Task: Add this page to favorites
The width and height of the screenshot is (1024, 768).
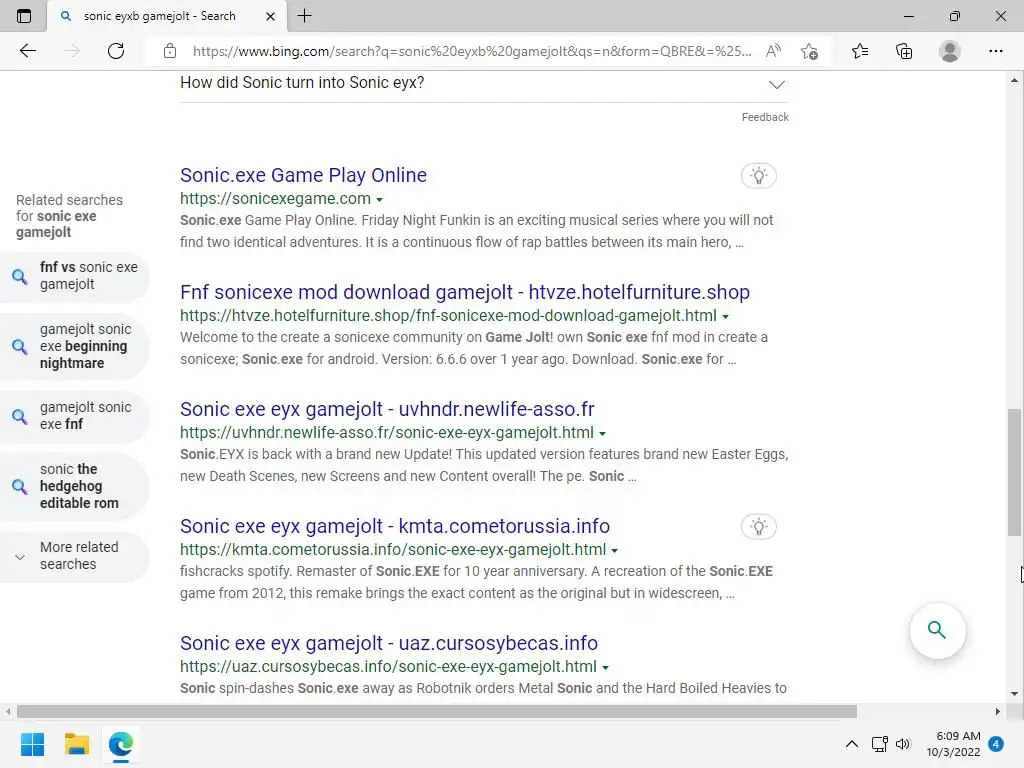Action: [x=810, y=51]
